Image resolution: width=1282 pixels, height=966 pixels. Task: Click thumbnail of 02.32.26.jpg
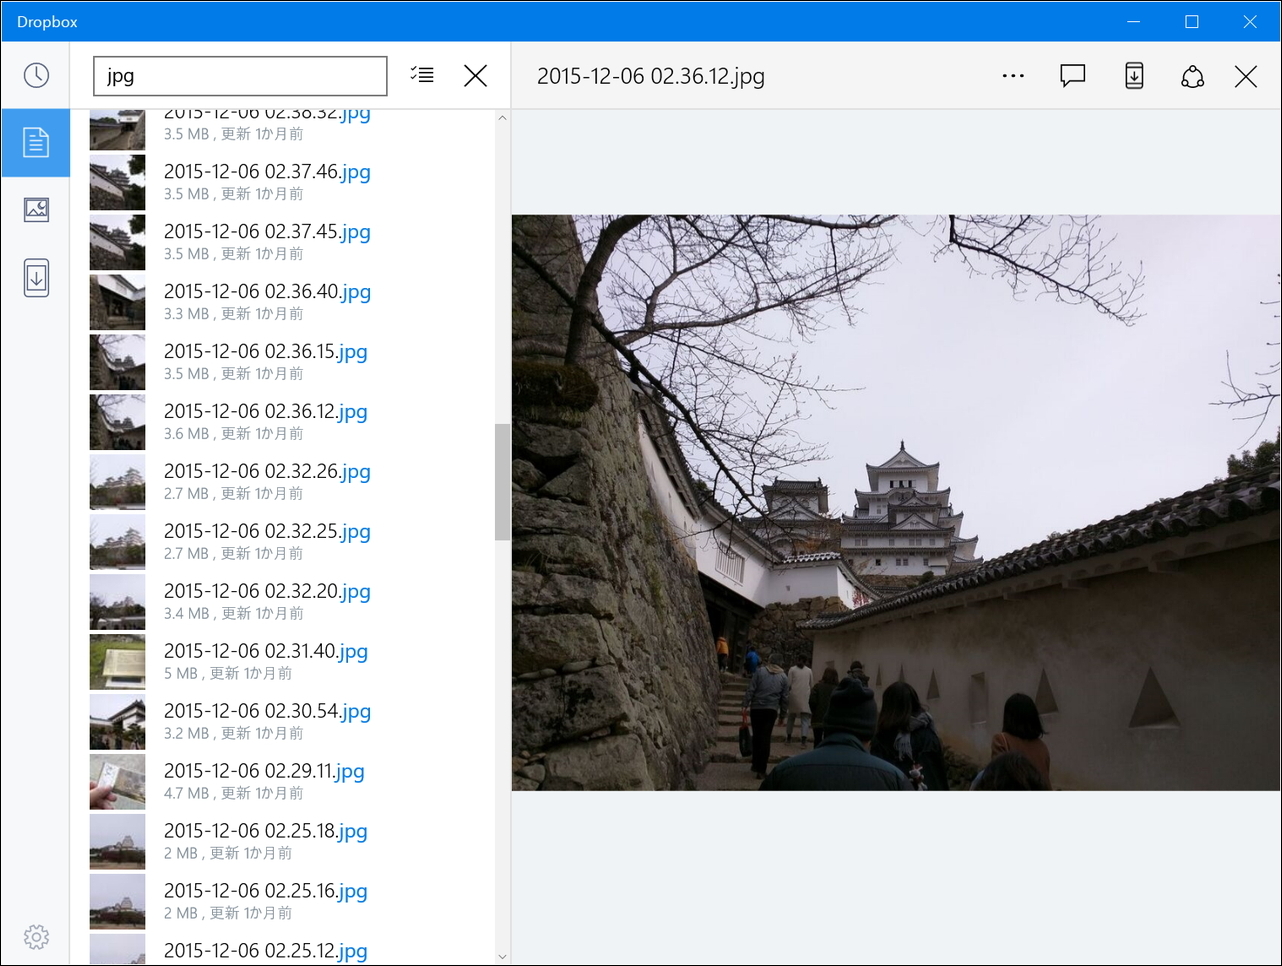117,482
